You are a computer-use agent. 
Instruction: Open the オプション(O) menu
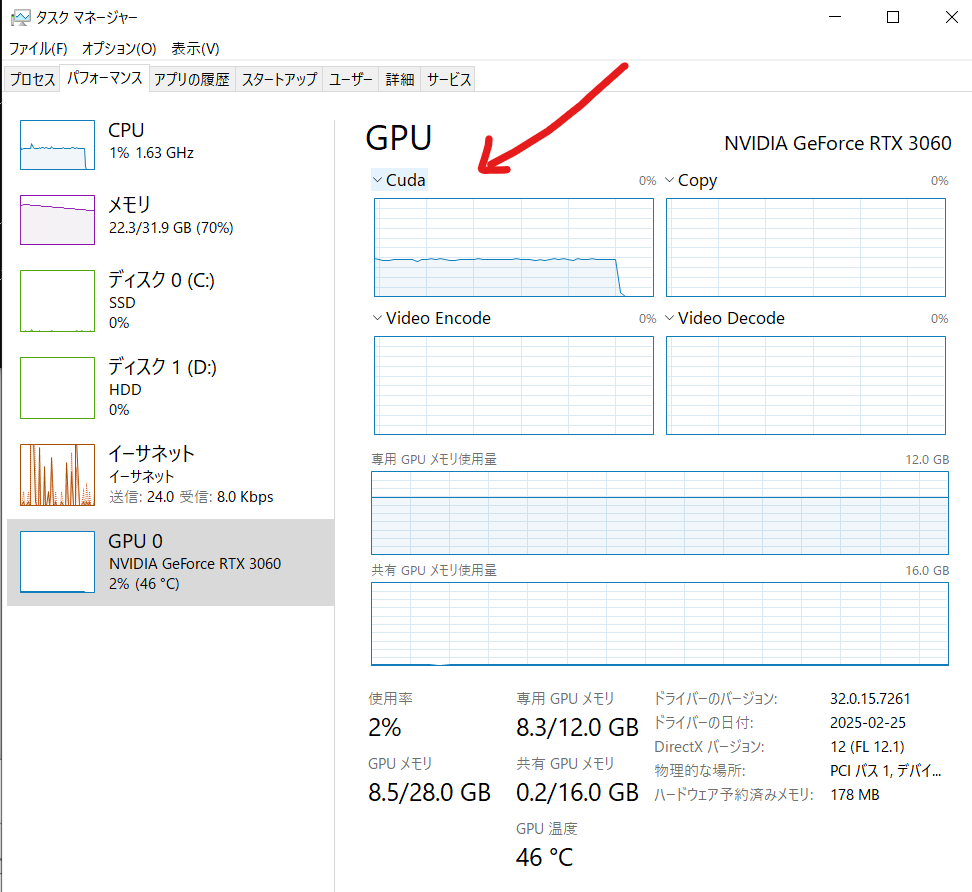119,48
